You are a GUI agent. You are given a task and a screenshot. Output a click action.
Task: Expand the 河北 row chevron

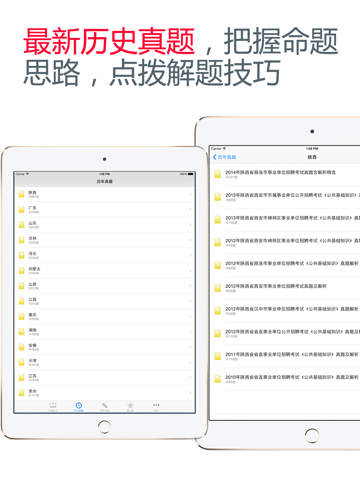[190, 255]
